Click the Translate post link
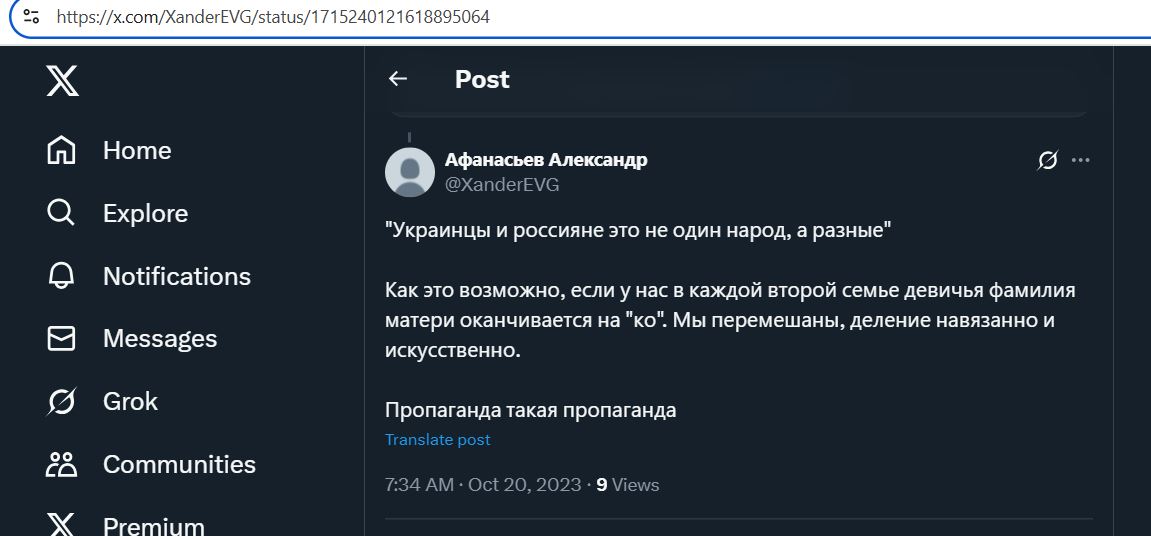1151x536 pixels. [x=437, y=440]
